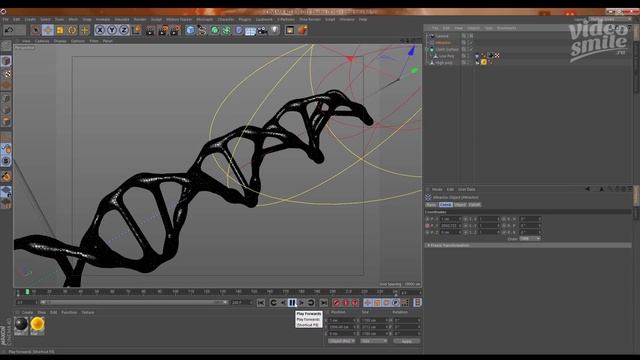Open the Create menu
The image size is (640, 360).
coord(30,19)
